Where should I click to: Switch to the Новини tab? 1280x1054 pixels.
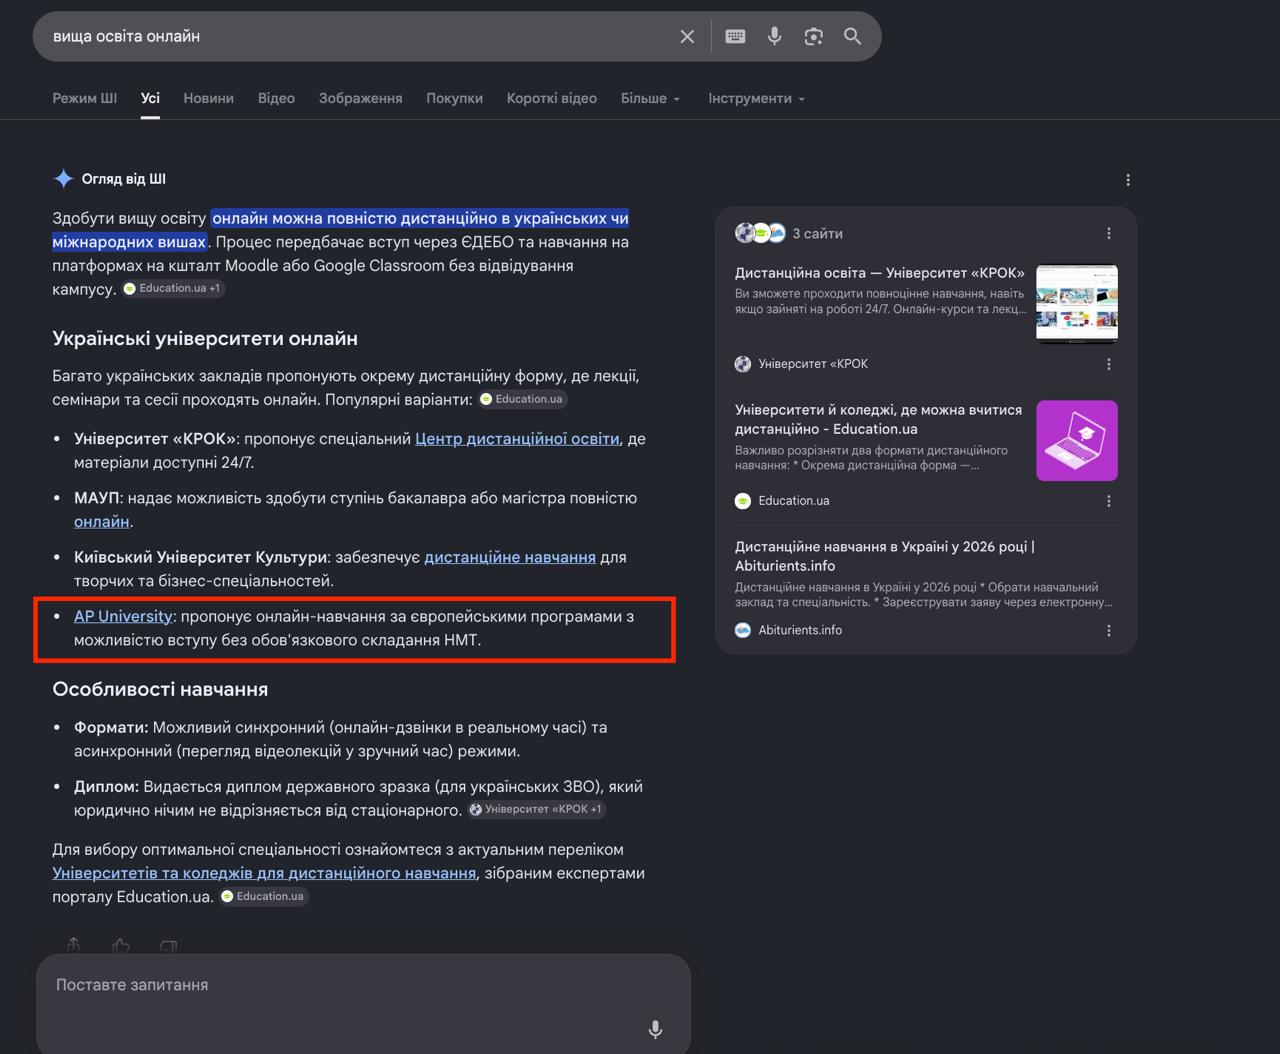(208, 98)
